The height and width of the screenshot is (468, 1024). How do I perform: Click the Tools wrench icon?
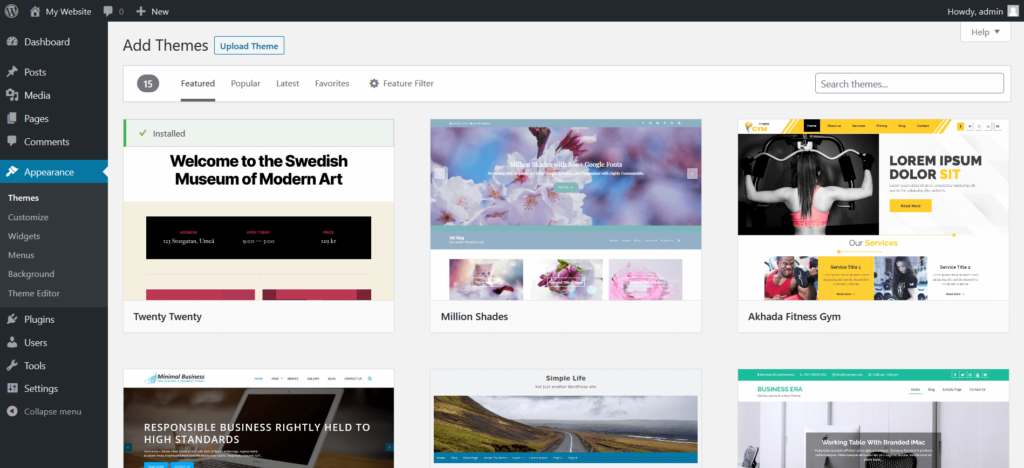(12, 366)
